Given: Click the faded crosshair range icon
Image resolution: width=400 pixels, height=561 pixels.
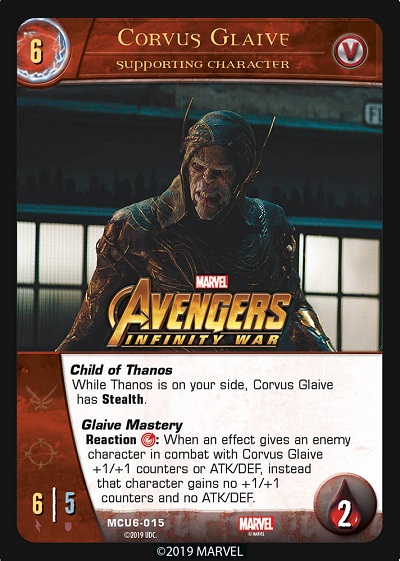Looking at the screenshot, I should point(41,453).
